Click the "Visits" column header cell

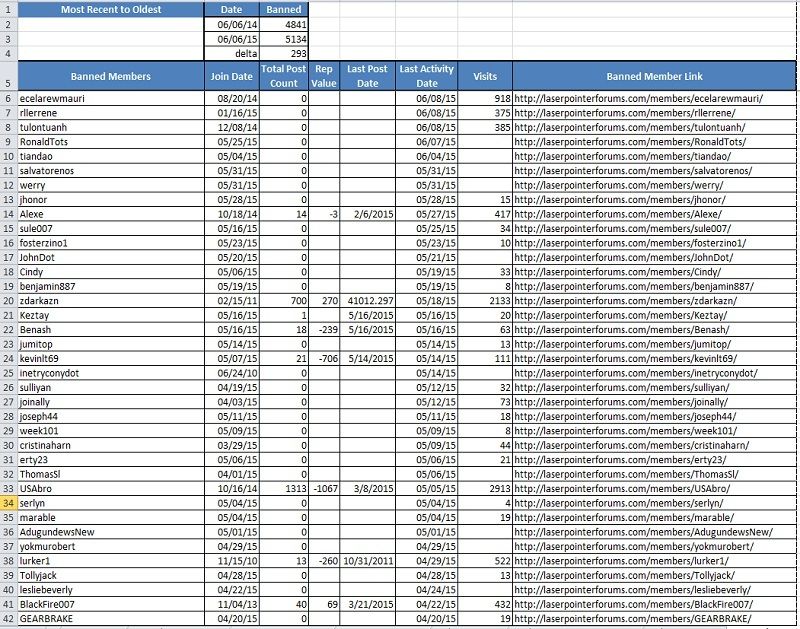click(485, 76)
